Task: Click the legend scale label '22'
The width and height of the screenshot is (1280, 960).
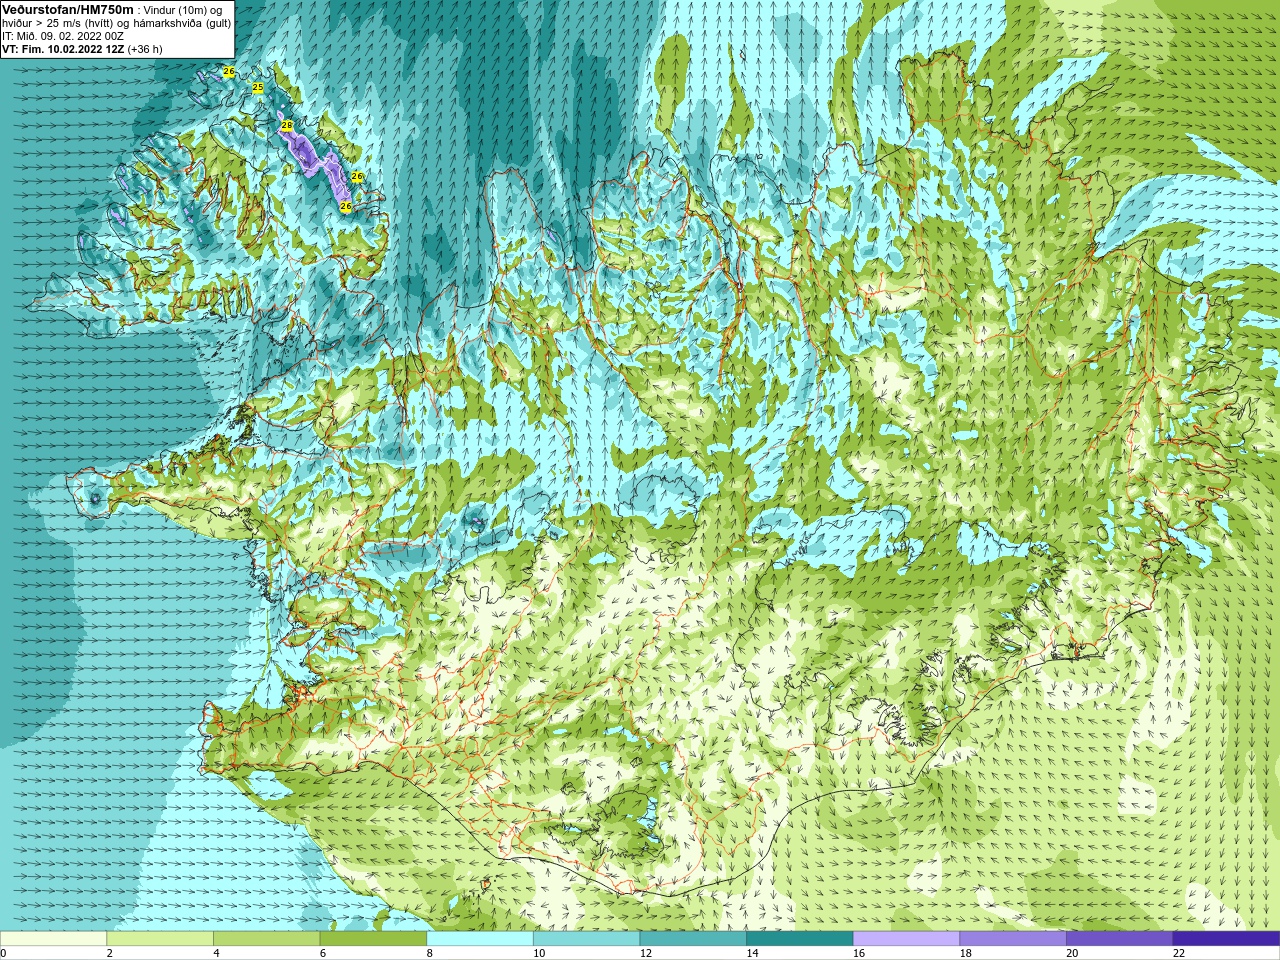Action: coord(1179,953)
